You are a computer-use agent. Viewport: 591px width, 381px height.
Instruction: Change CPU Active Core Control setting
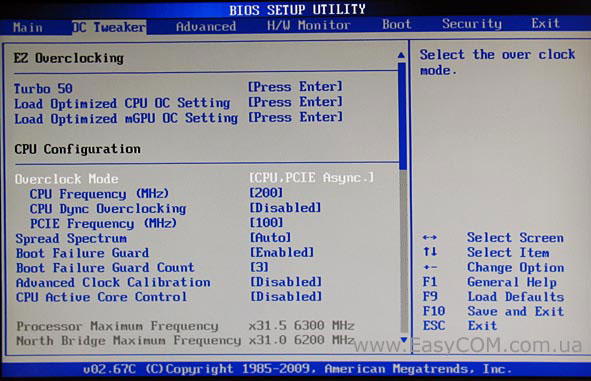[286, 297]
